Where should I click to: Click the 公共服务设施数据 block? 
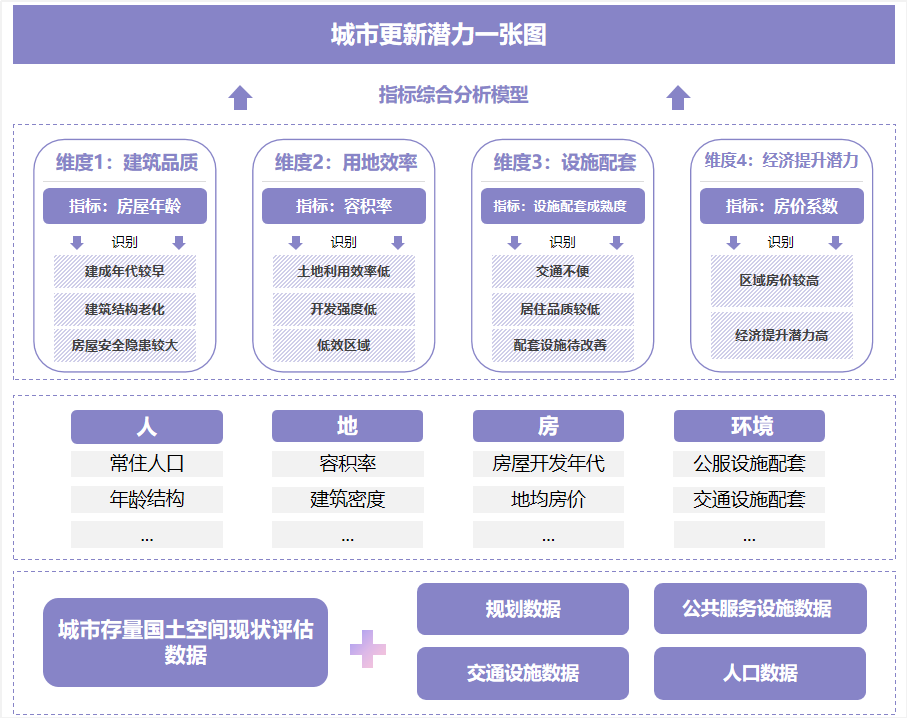(x=759, y=609)
